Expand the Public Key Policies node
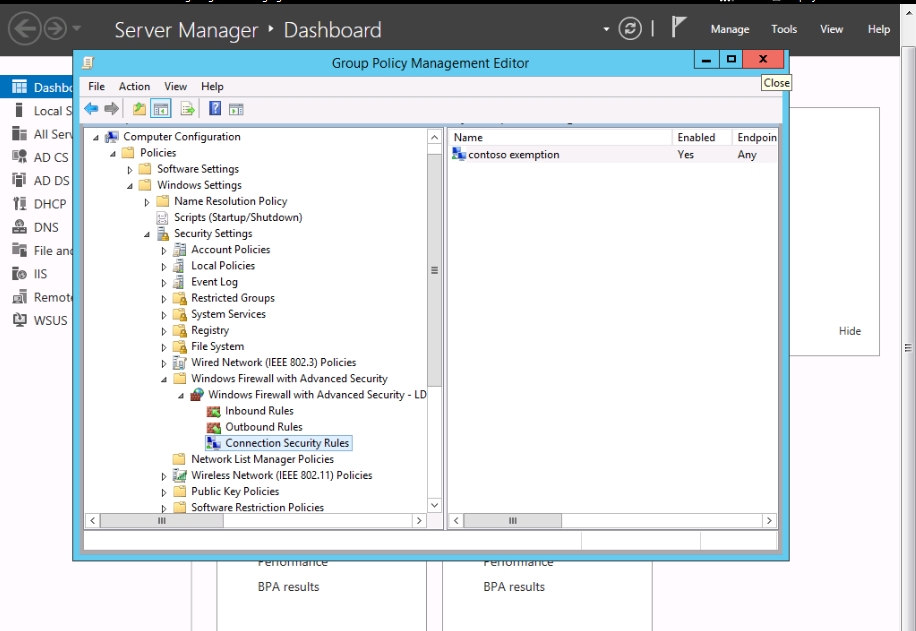Viewport: 916px width, 631px height. point(164,492)
